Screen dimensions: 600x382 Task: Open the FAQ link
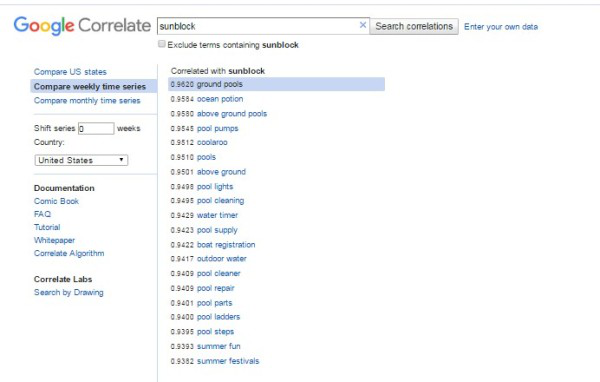42,214
